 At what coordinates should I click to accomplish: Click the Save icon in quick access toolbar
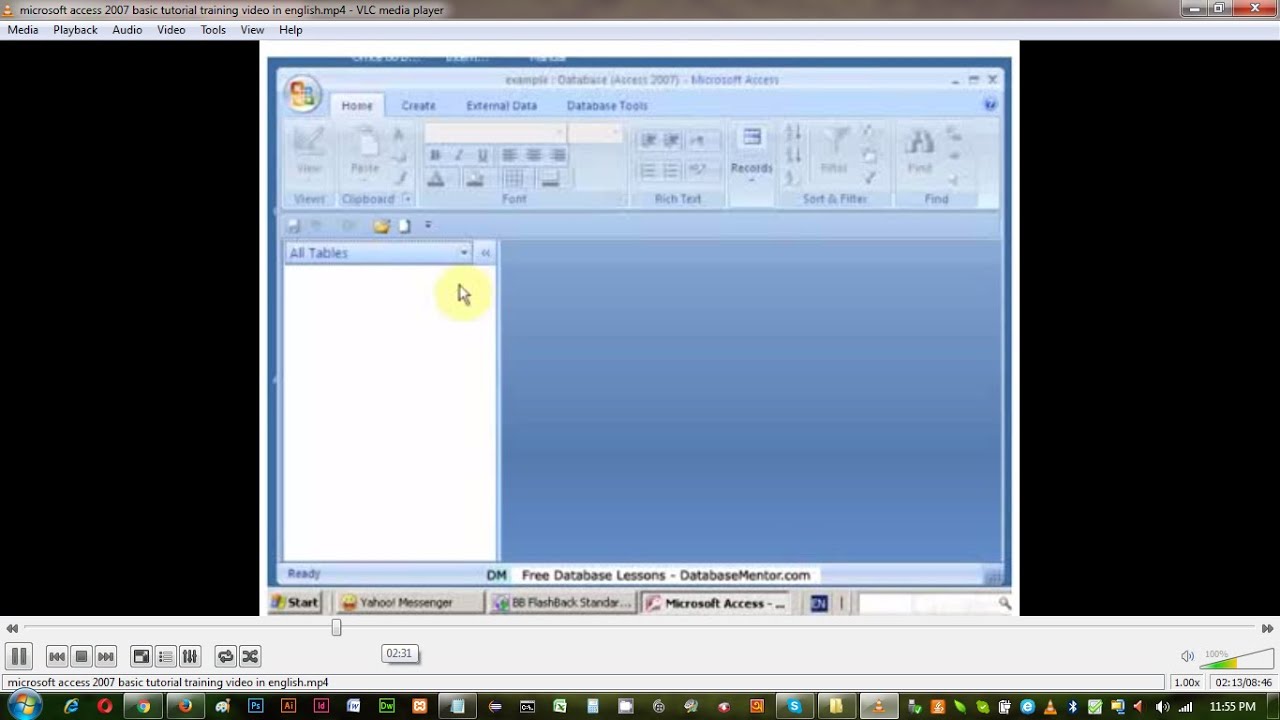coord(294,226)
